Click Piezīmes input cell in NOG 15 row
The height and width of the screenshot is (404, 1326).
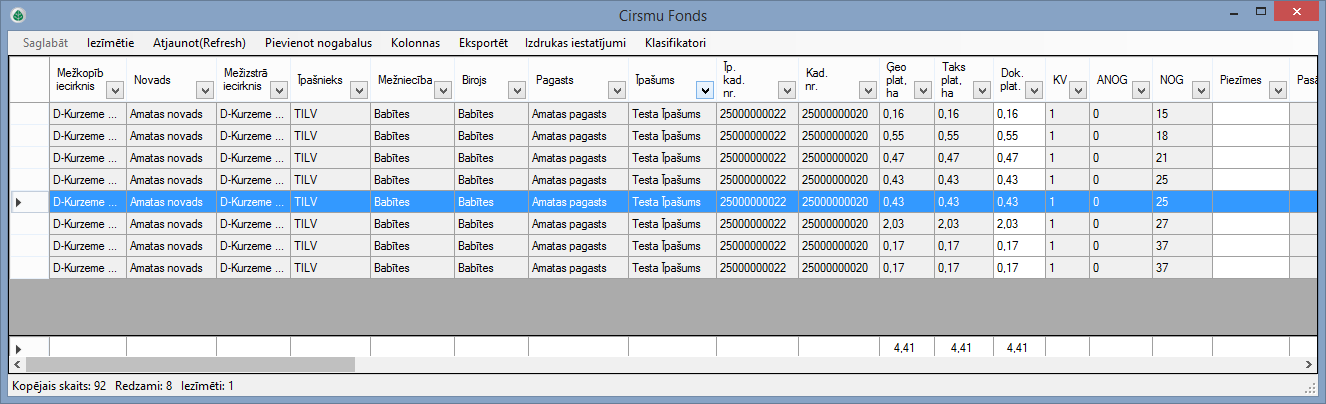[1250, 114]
